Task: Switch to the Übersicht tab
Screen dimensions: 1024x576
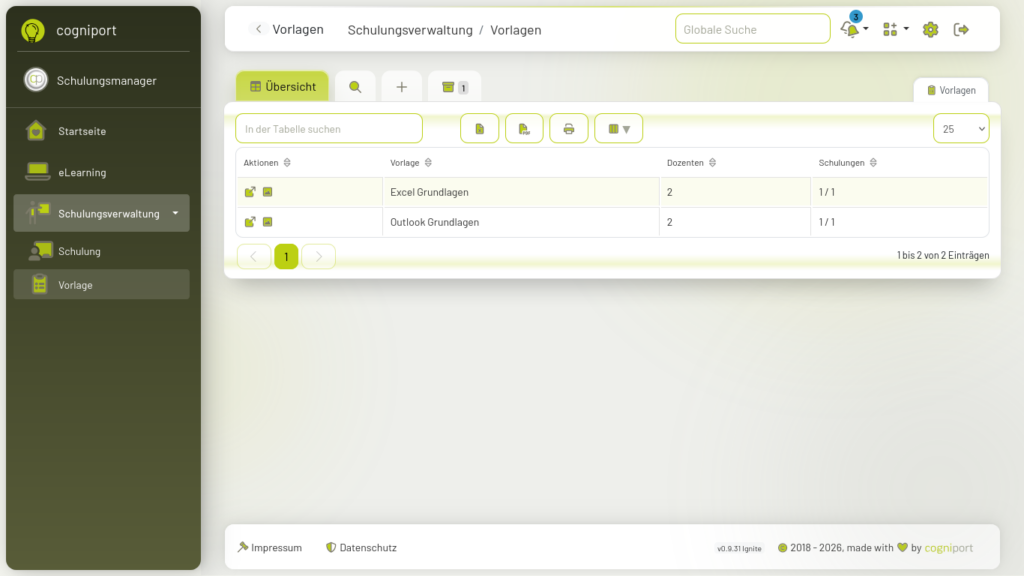Action: point(282,86)
